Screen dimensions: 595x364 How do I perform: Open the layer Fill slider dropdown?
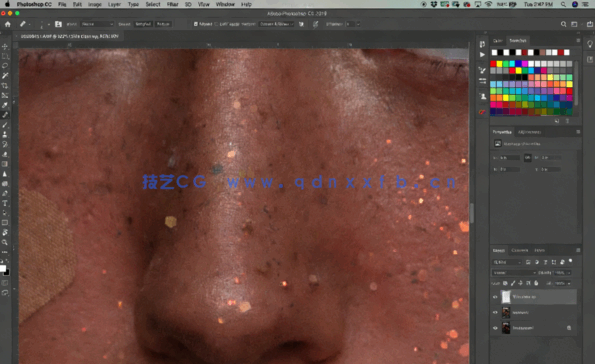coord(569,283)
